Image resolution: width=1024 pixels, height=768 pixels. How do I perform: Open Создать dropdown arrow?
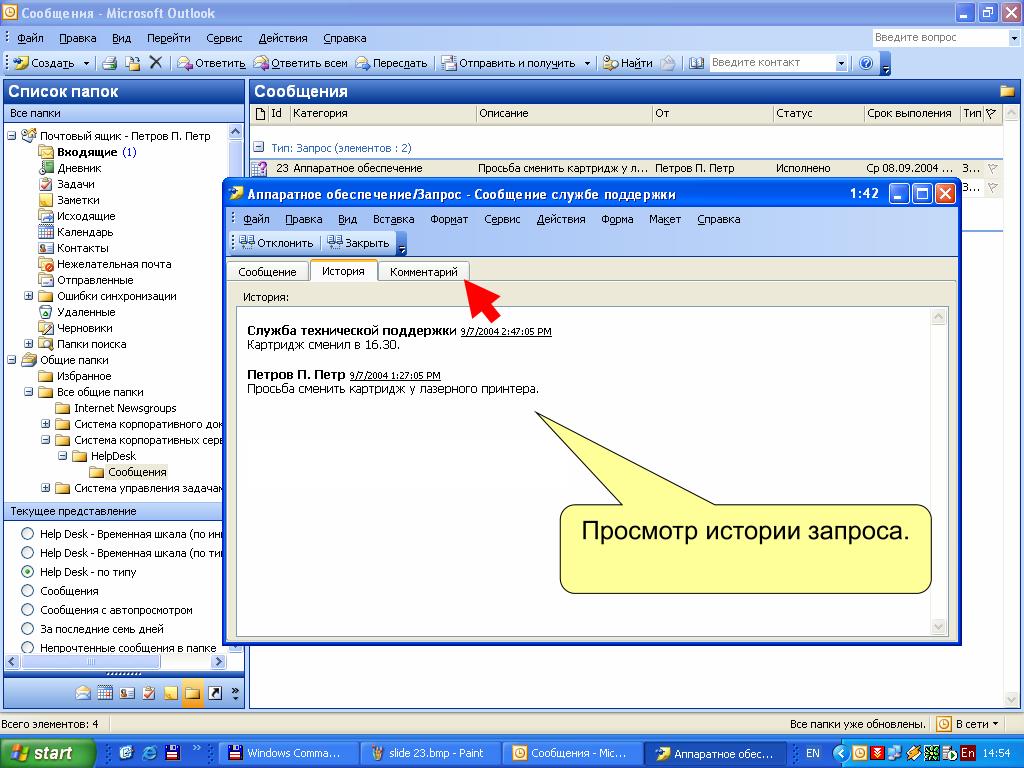86,63
